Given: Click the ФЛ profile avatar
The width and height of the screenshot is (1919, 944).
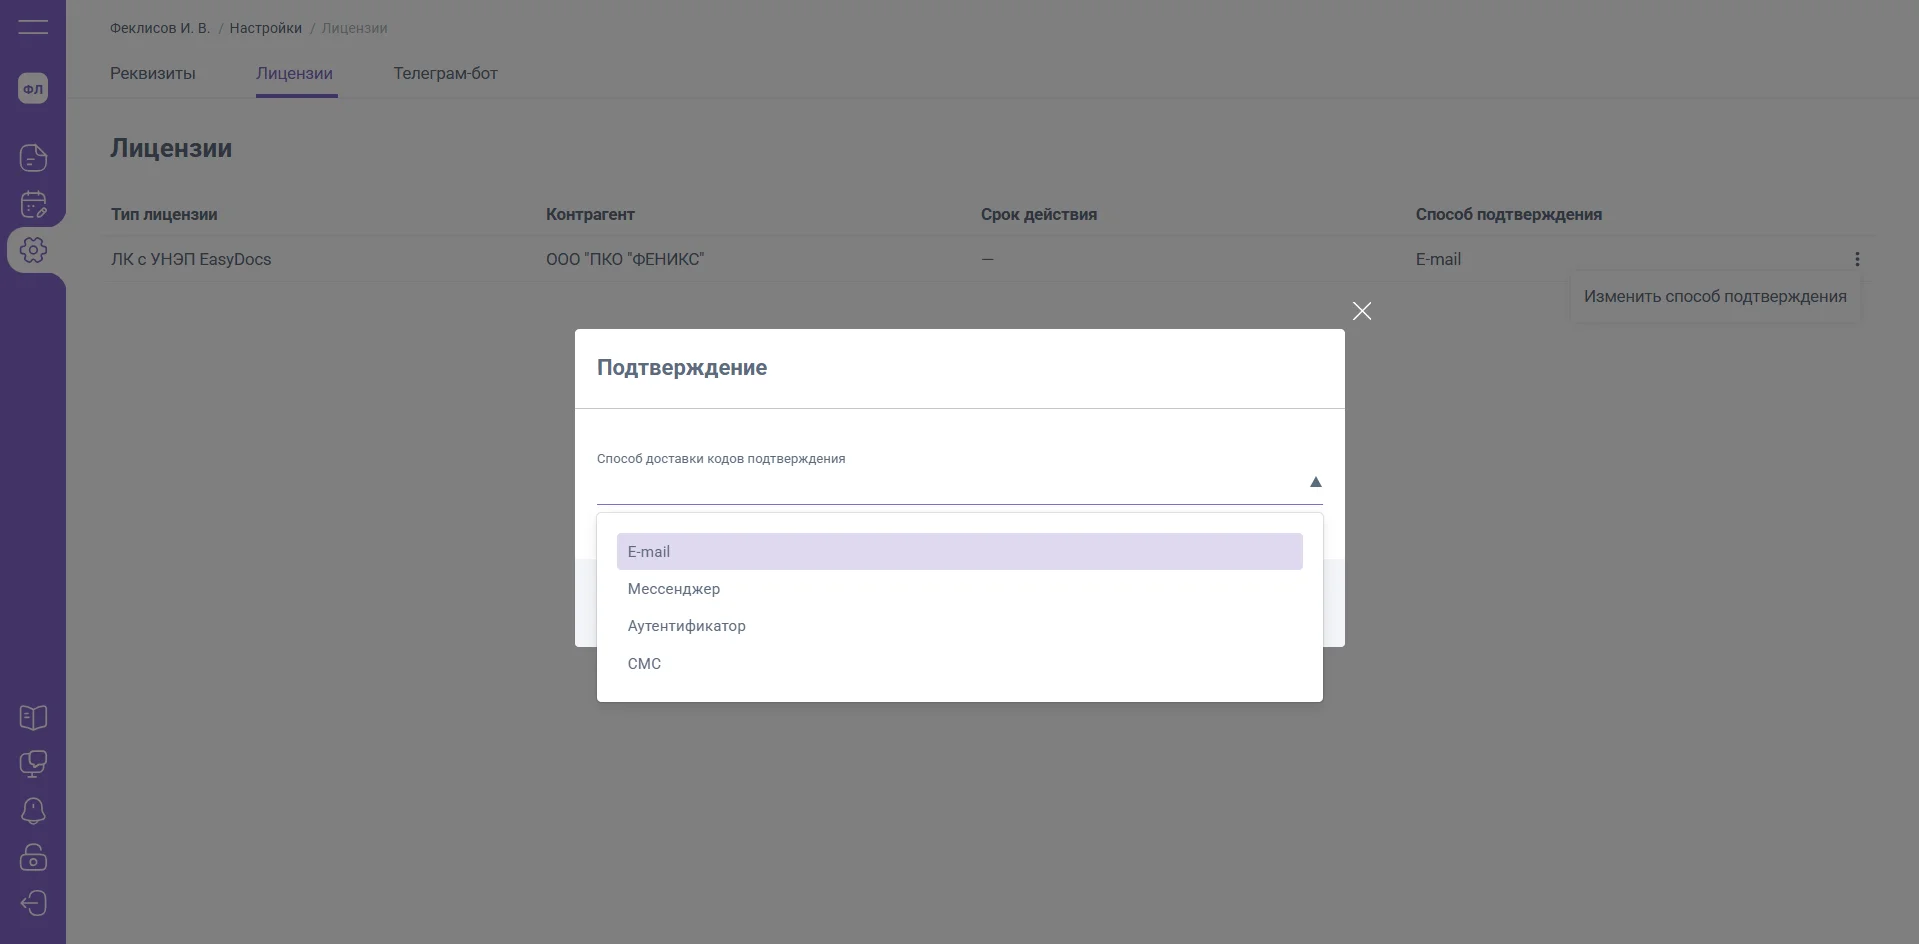Looking at the screenshot, I should click(33, 89).
